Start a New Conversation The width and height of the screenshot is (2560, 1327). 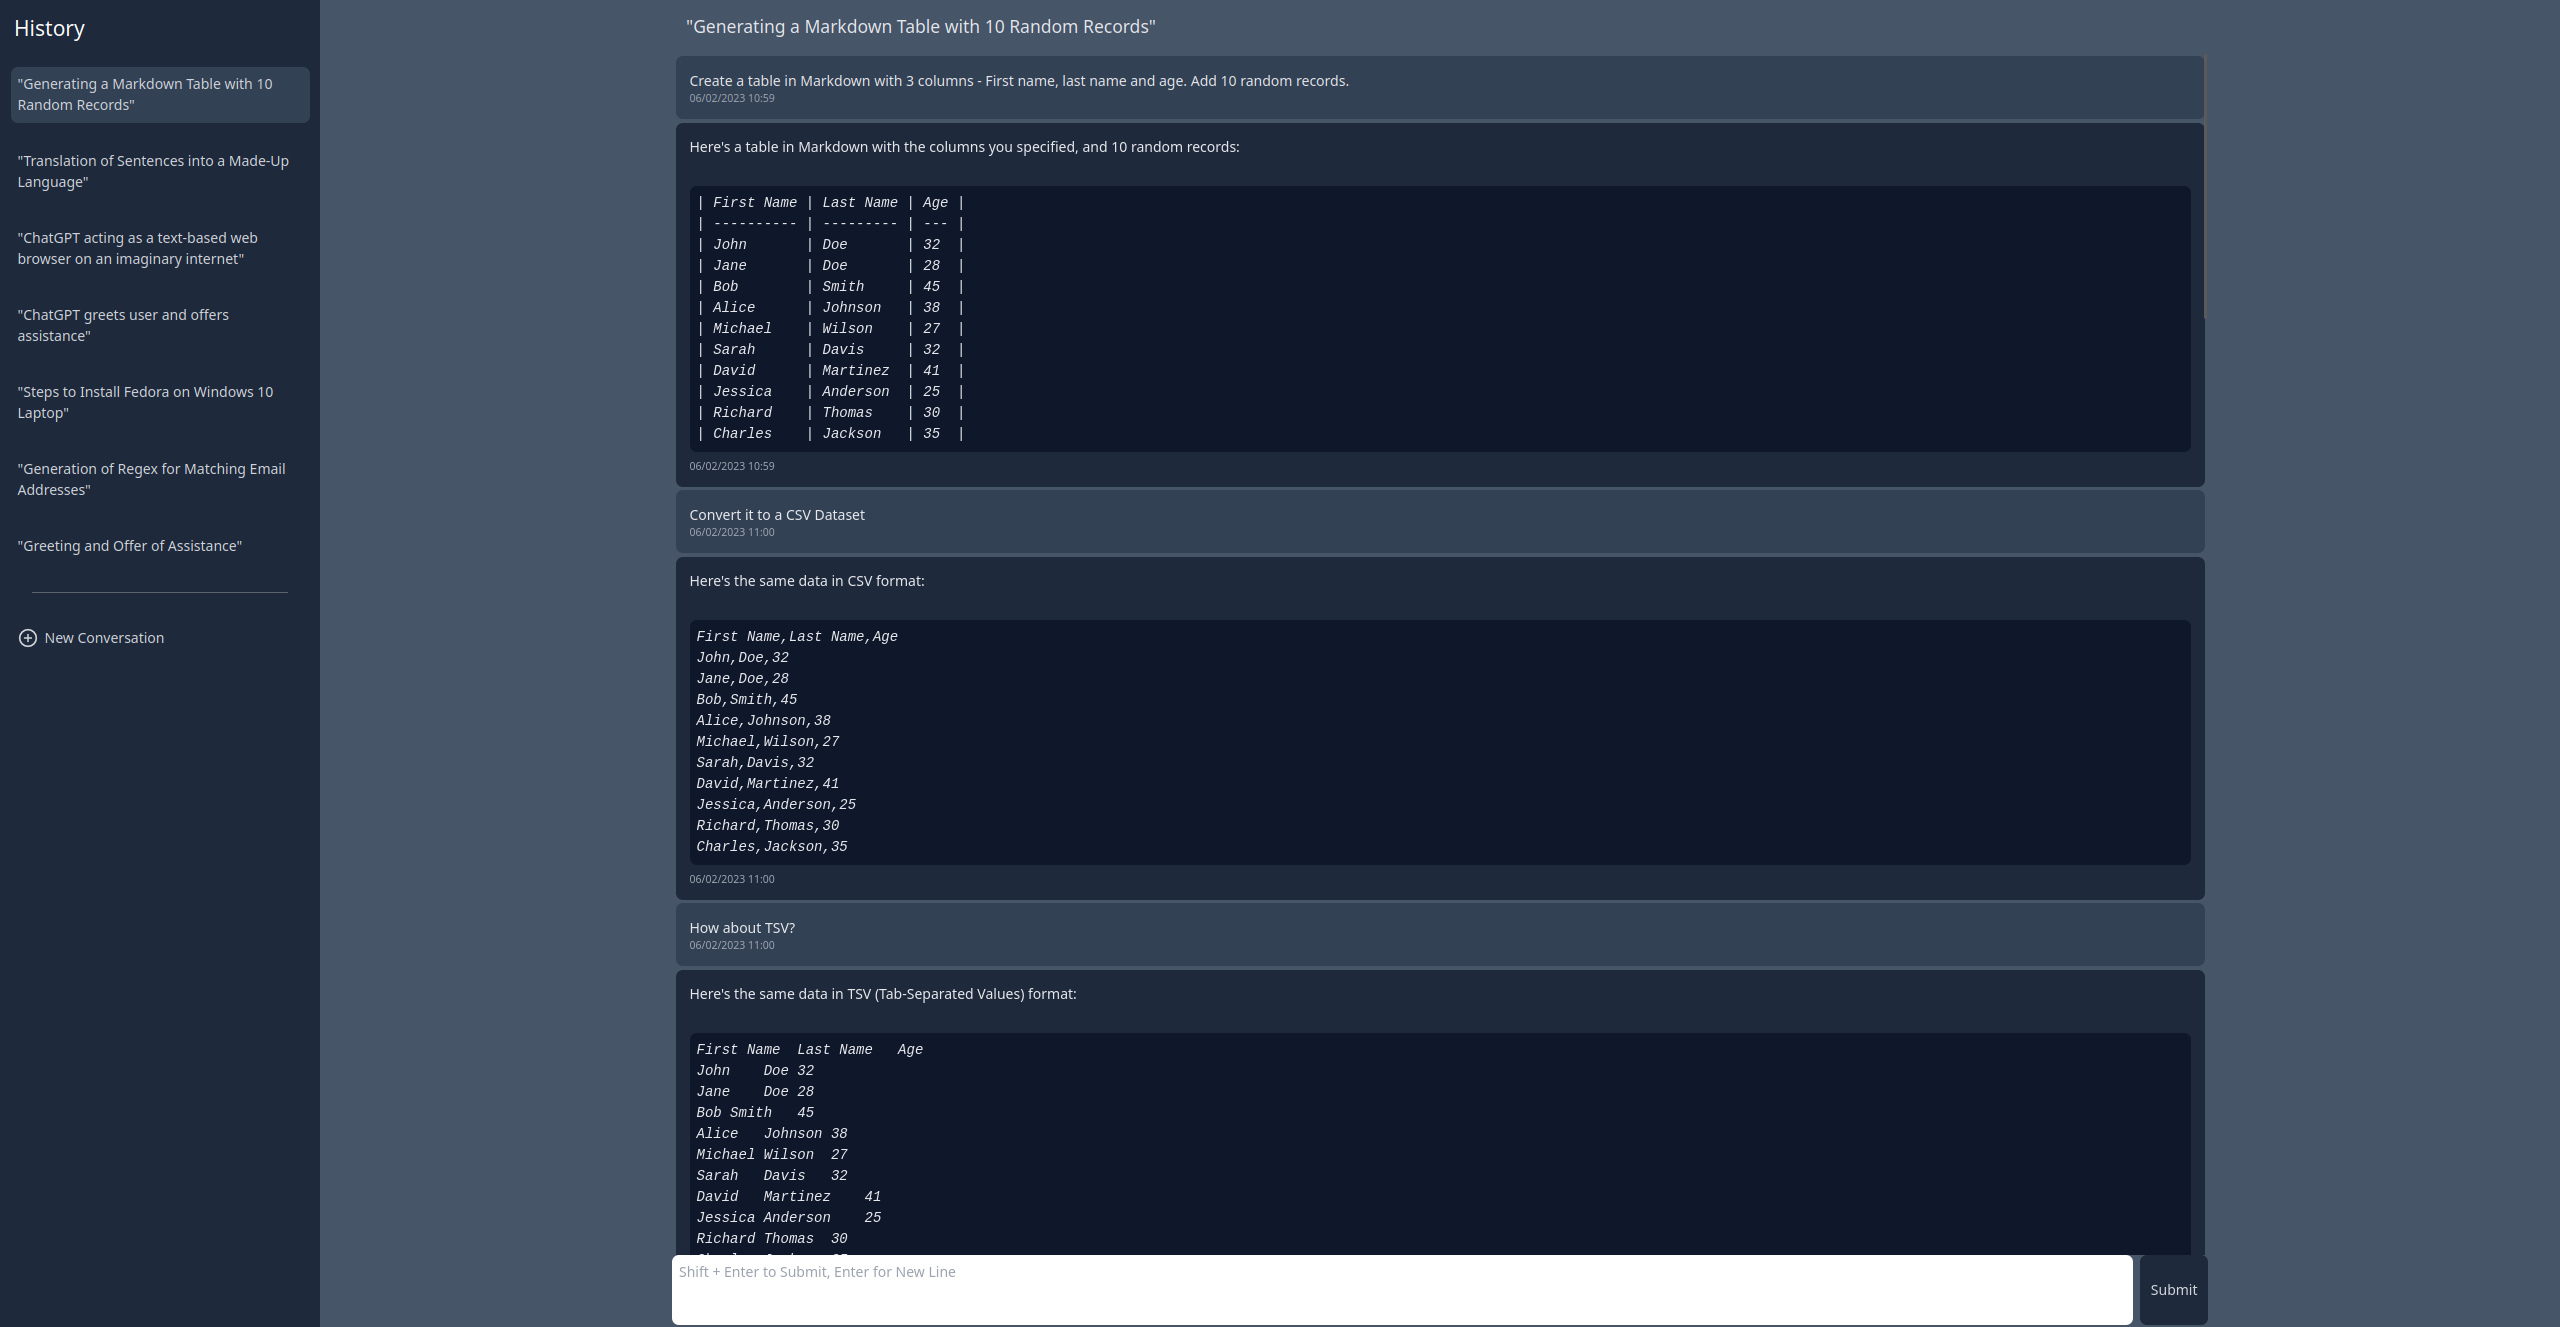point(104,638)
